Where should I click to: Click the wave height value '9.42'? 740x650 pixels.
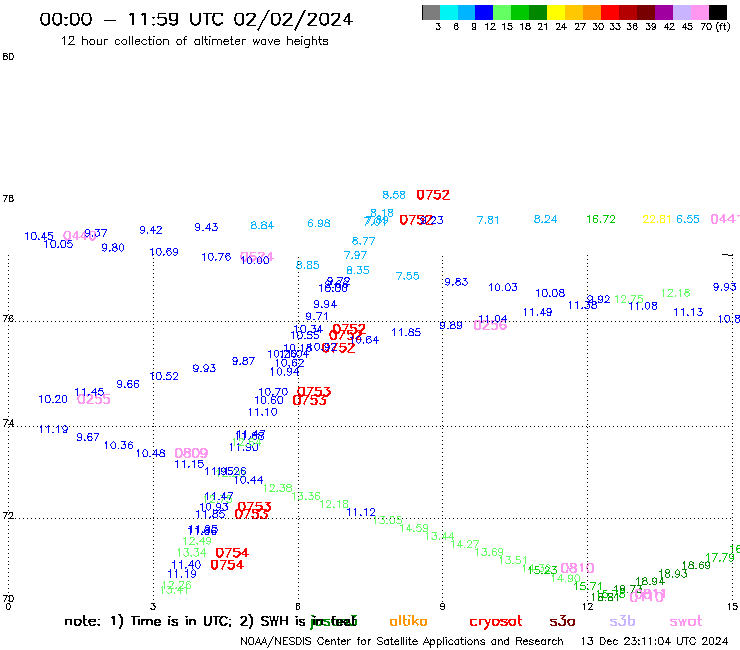pos(151,230)
